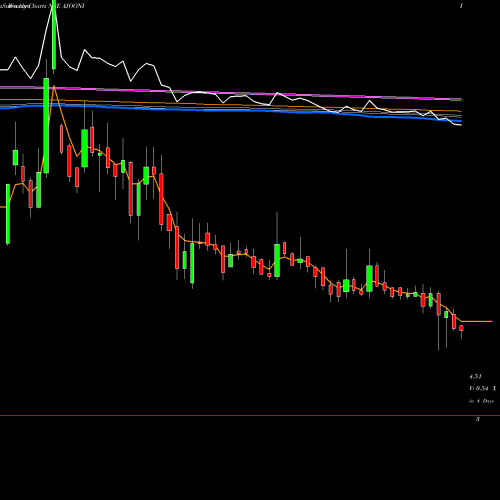Screen dimensions: 500x500
Task: Click the V: 0.54 X volume label
Action: click(482, 388)
